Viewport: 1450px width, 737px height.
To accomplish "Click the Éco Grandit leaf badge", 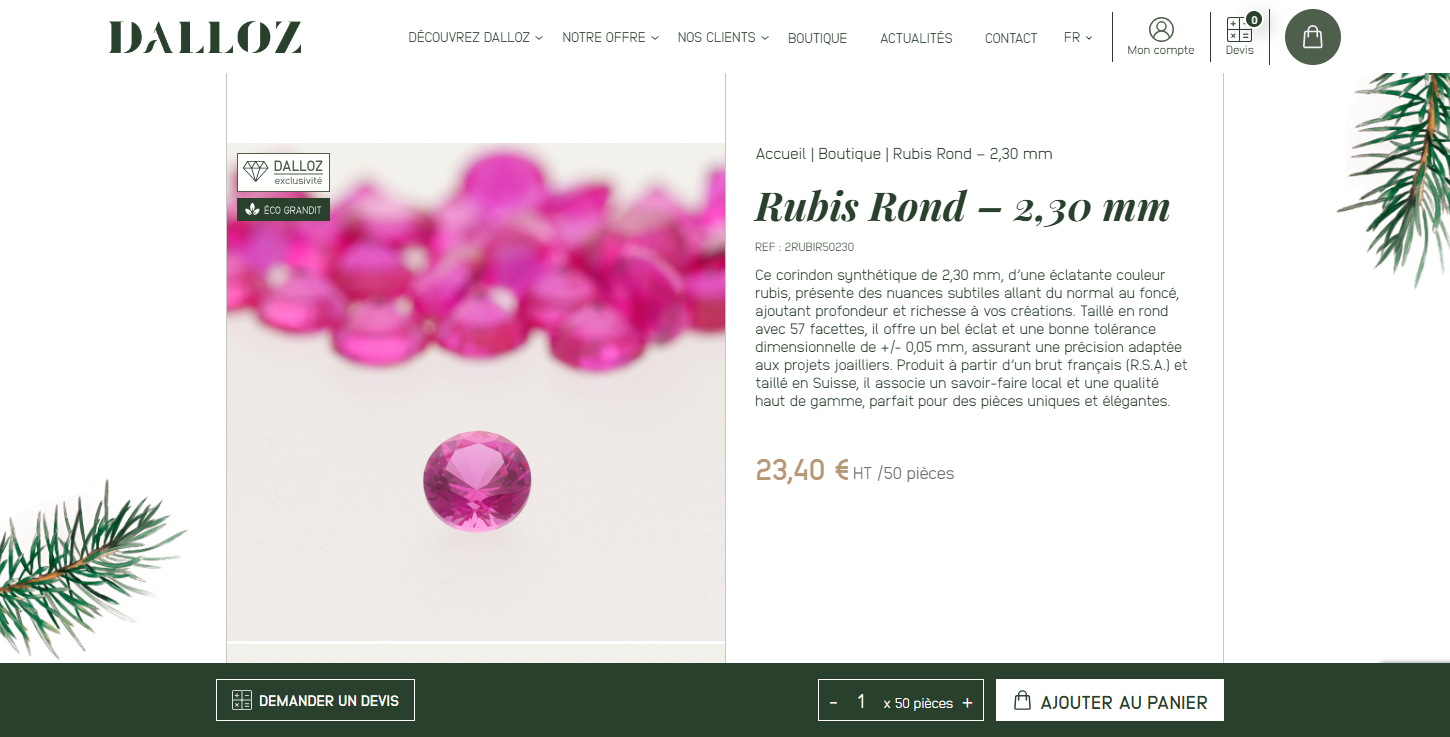I will coord(283,210).
